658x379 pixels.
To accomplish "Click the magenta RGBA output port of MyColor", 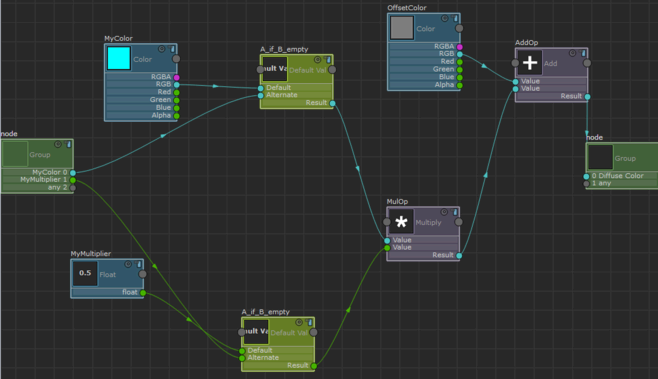I will pos(177,78).
